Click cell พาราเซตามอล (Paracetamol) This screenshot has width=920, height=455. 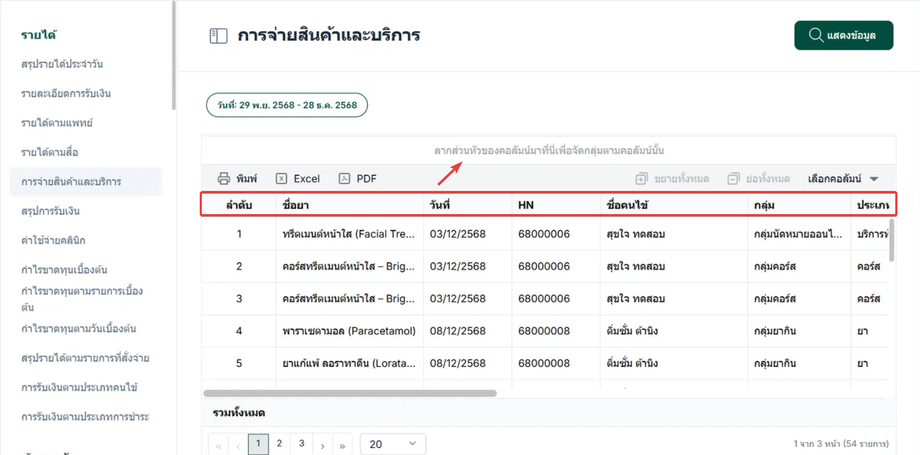pos(350,331)
